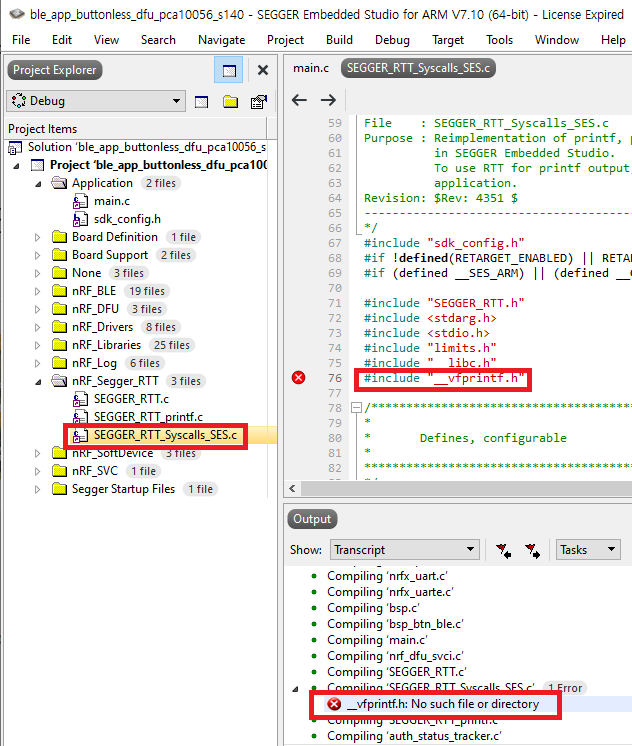Open the Target menu

tap(448, 40)
